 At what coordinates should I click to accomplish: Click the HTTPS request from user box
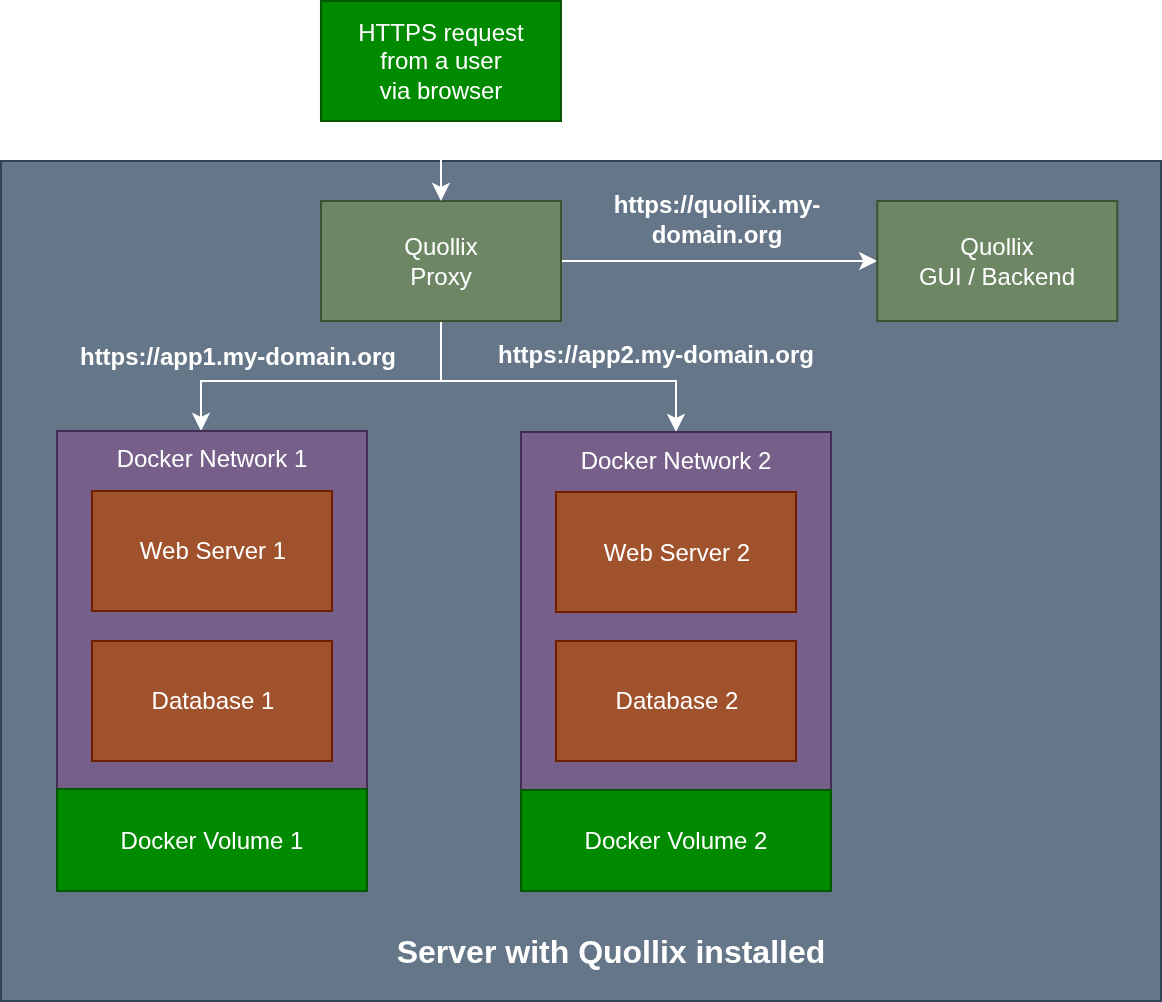[440, 61]
